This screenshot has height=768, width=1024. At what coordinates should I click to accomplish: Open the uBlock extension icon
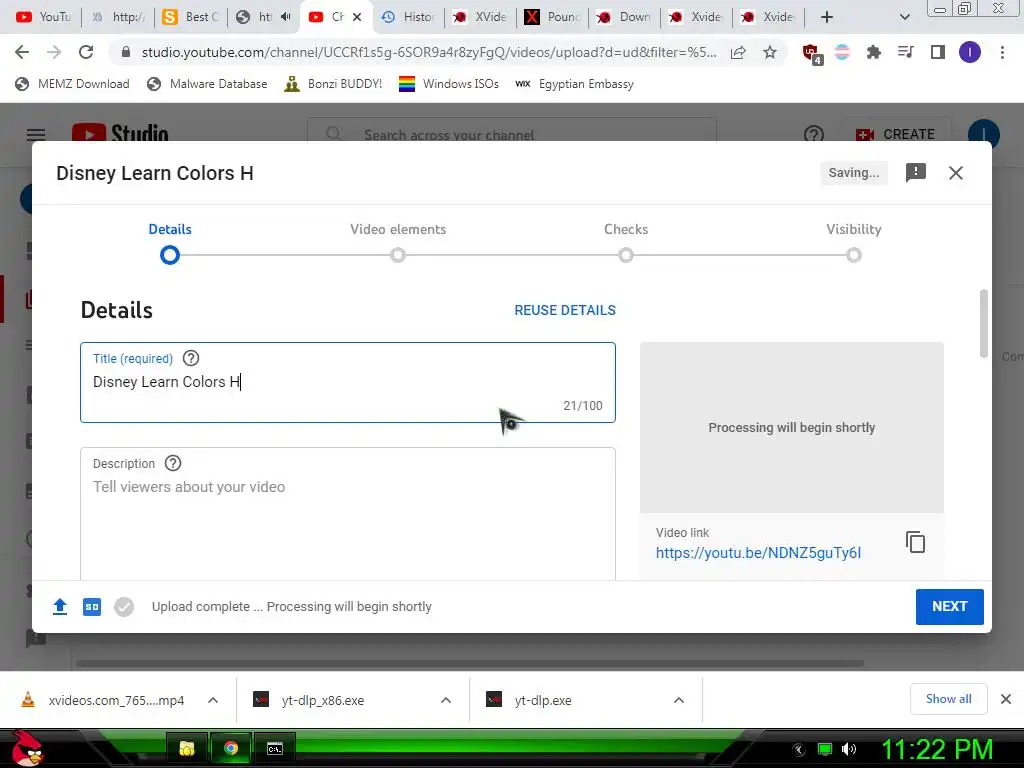(x=812, y=54)
